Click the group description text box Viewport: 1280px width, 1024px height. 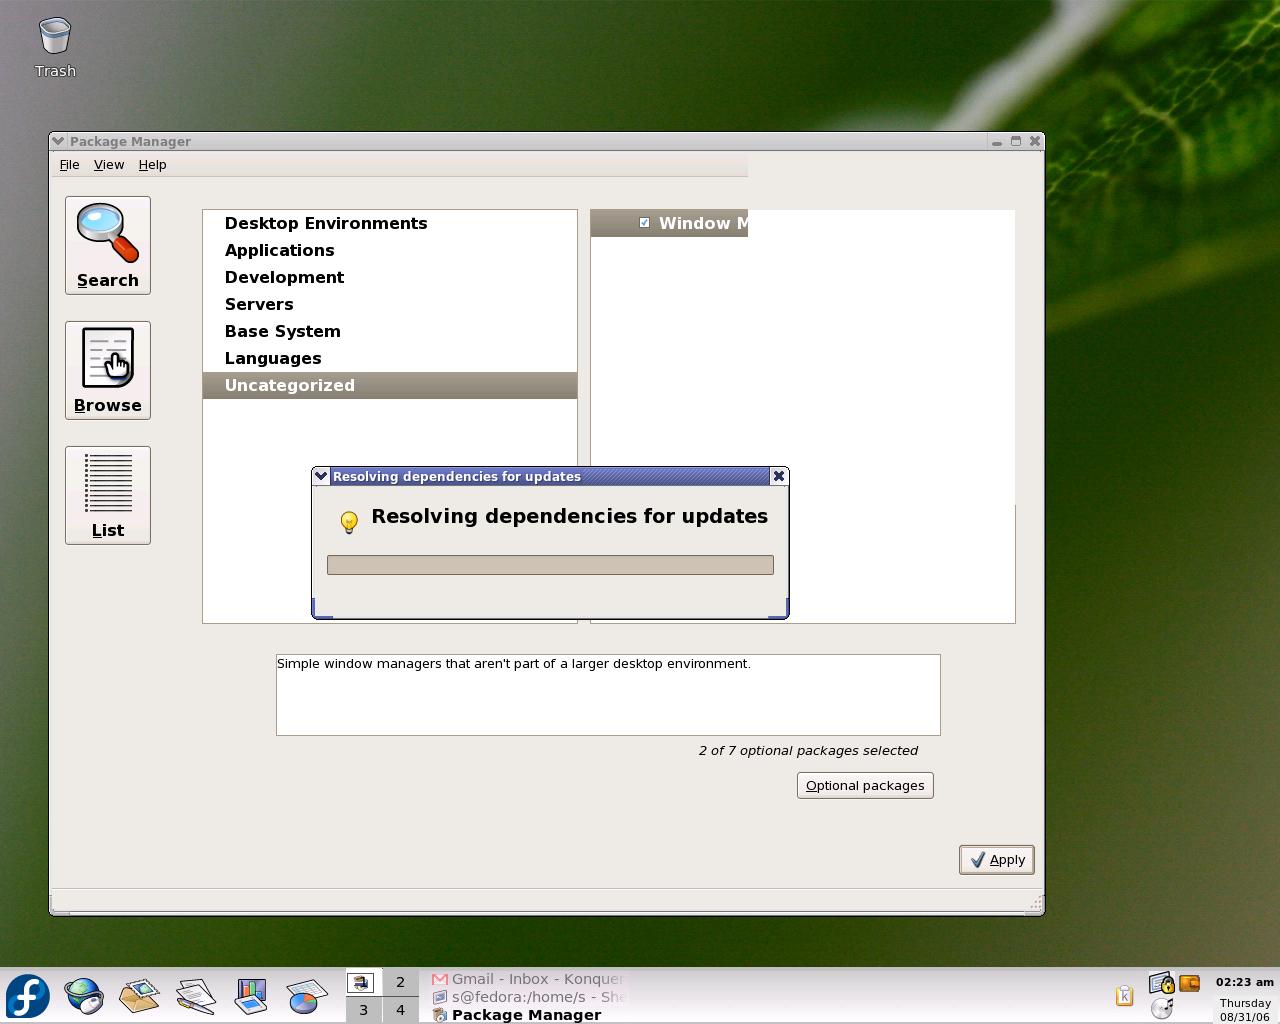click(x=608, y=695)
